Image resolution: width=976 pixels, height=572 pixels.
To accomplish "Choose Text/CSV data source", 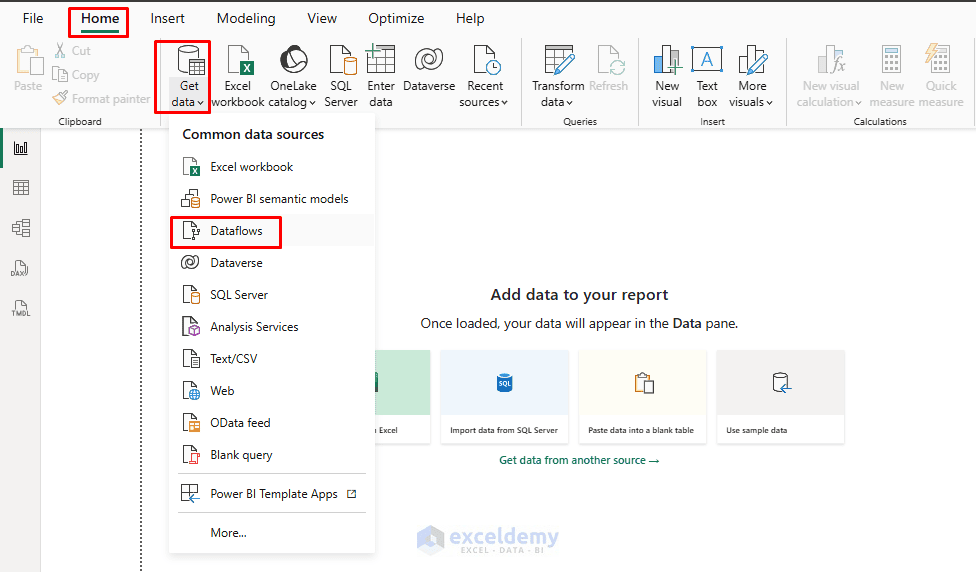I will [272, 359].
